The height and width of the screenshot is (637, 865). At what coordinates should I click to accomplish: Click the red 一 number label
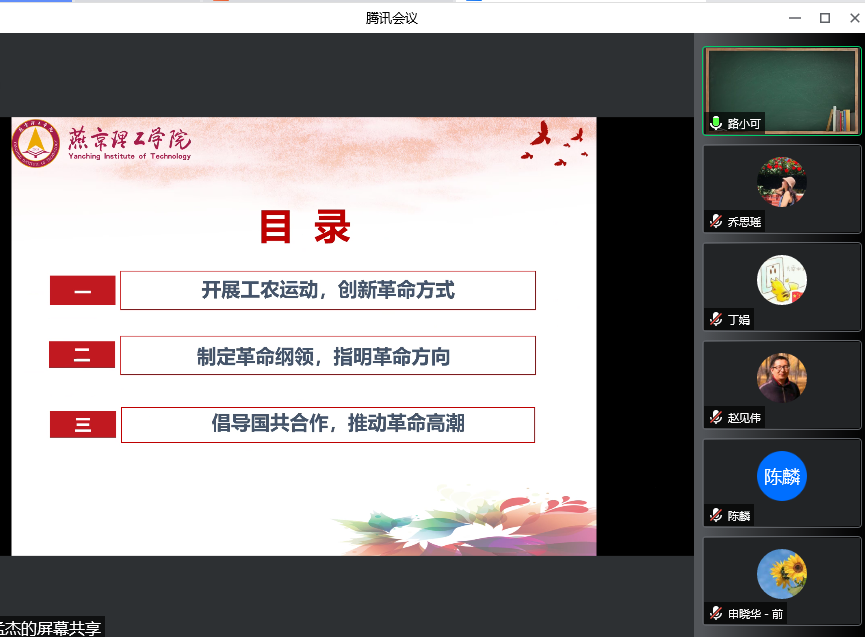[x=82, y=291]
